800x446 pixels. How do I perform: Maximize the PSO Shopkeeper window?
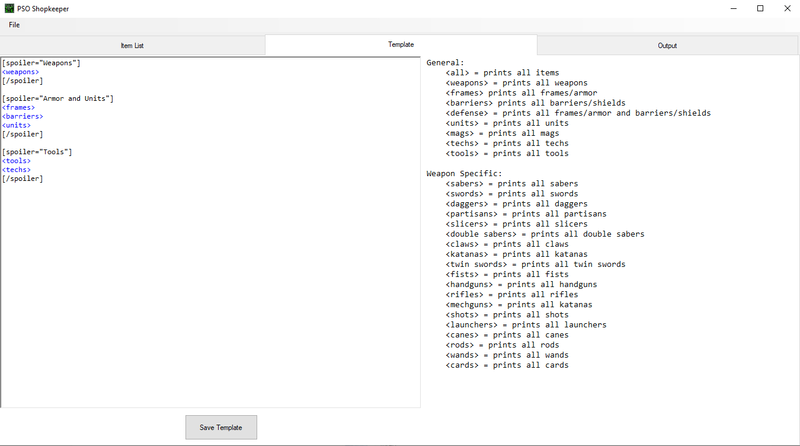point(760,9)
